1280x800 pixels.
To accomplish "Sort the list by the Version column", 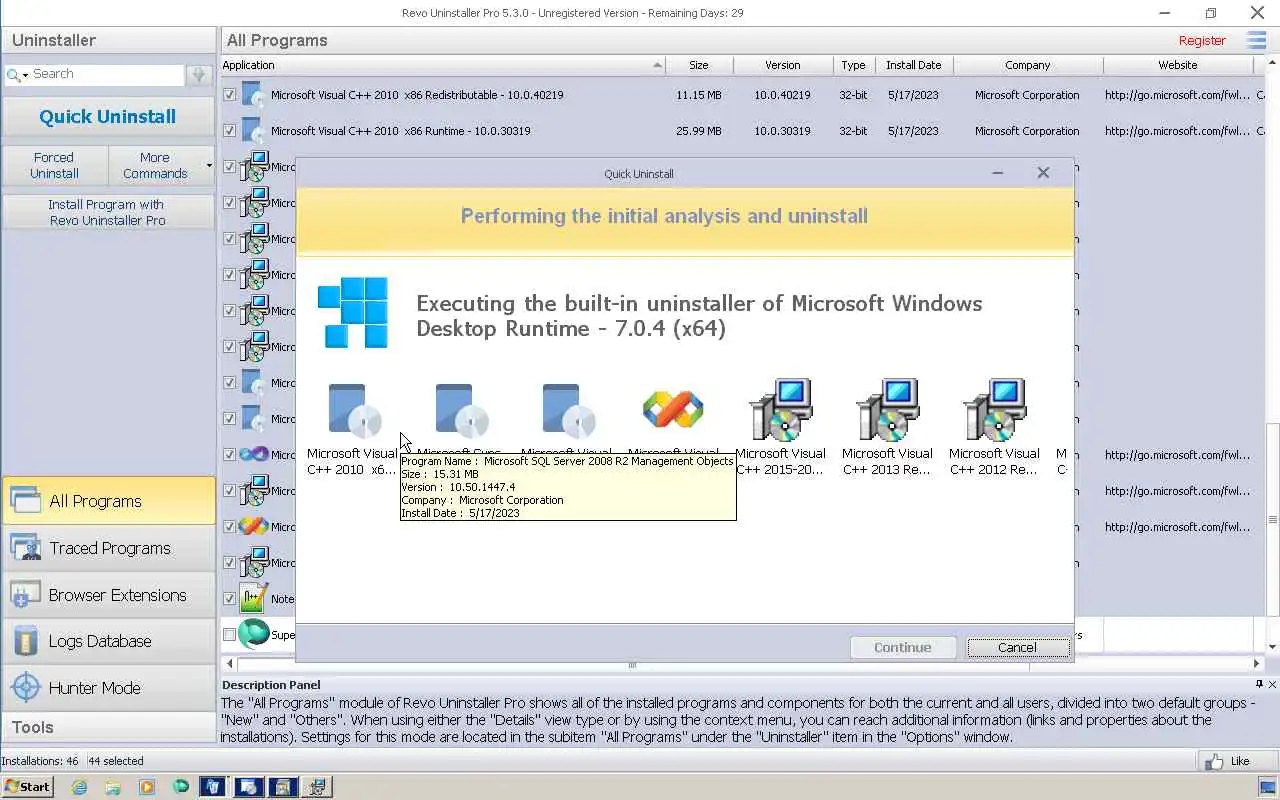I will (x=783, y=65).
